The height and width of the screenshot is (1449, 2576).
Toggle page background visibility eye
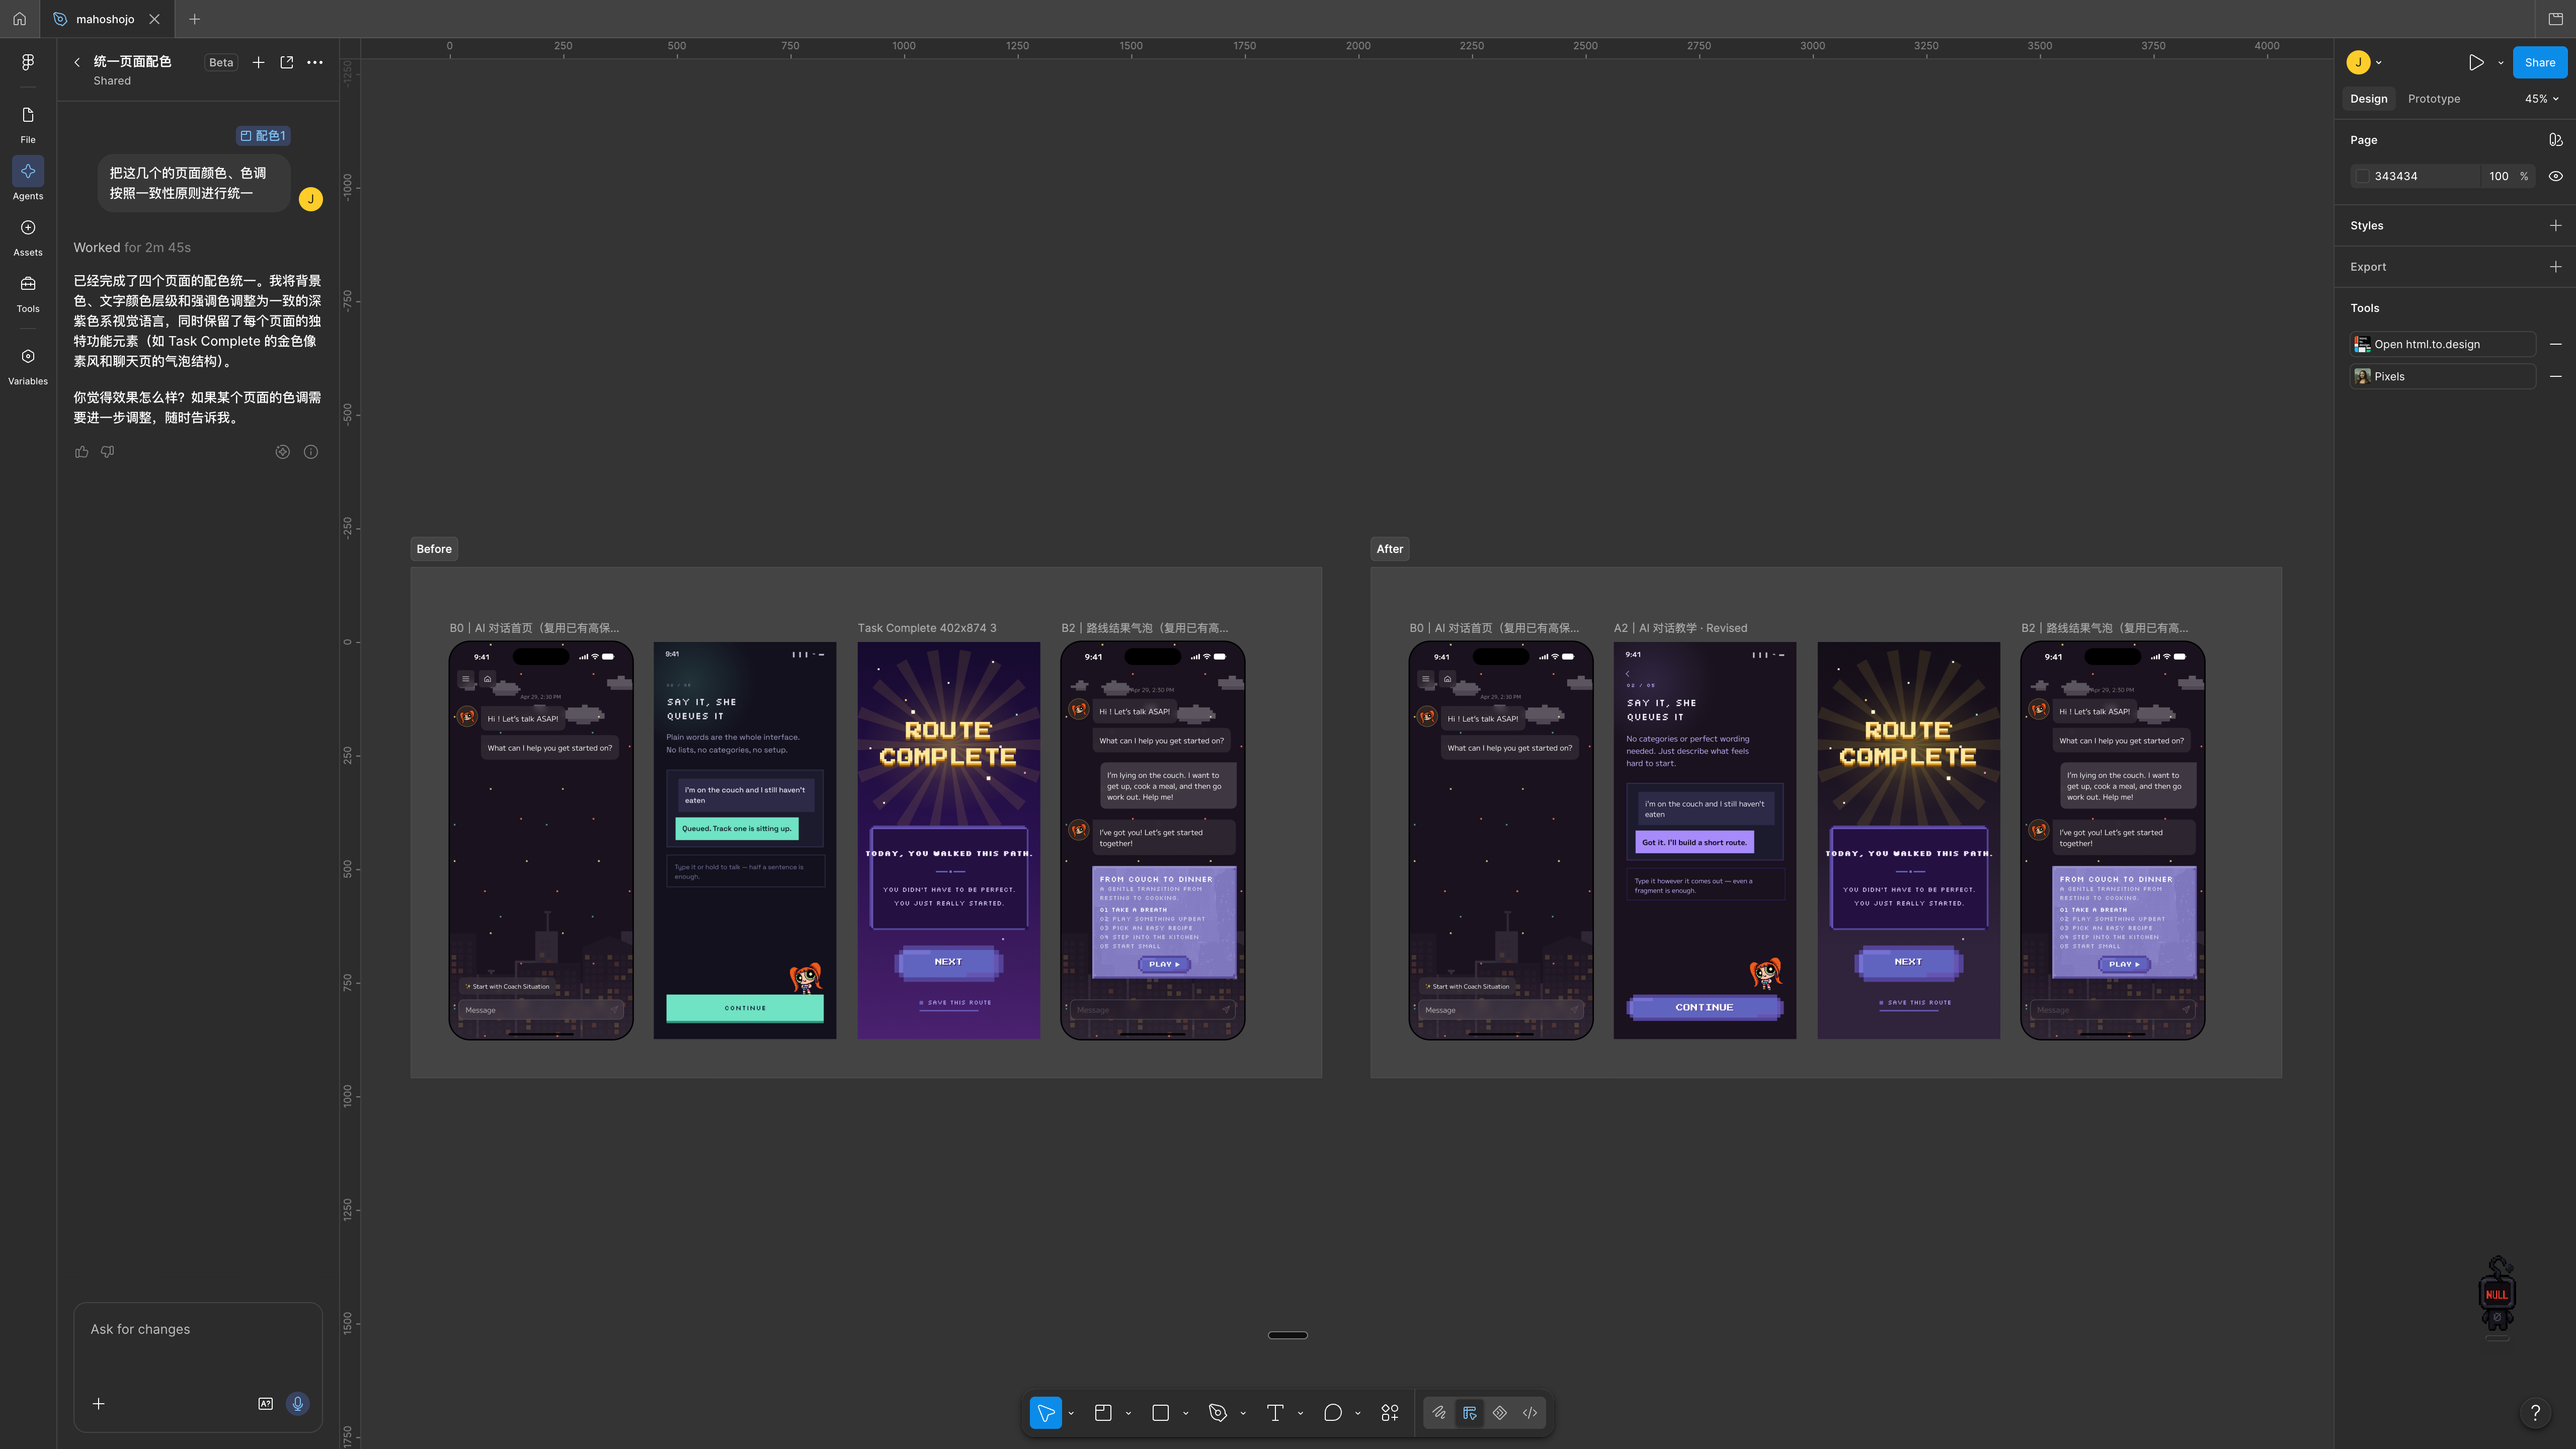(2555, 176)
